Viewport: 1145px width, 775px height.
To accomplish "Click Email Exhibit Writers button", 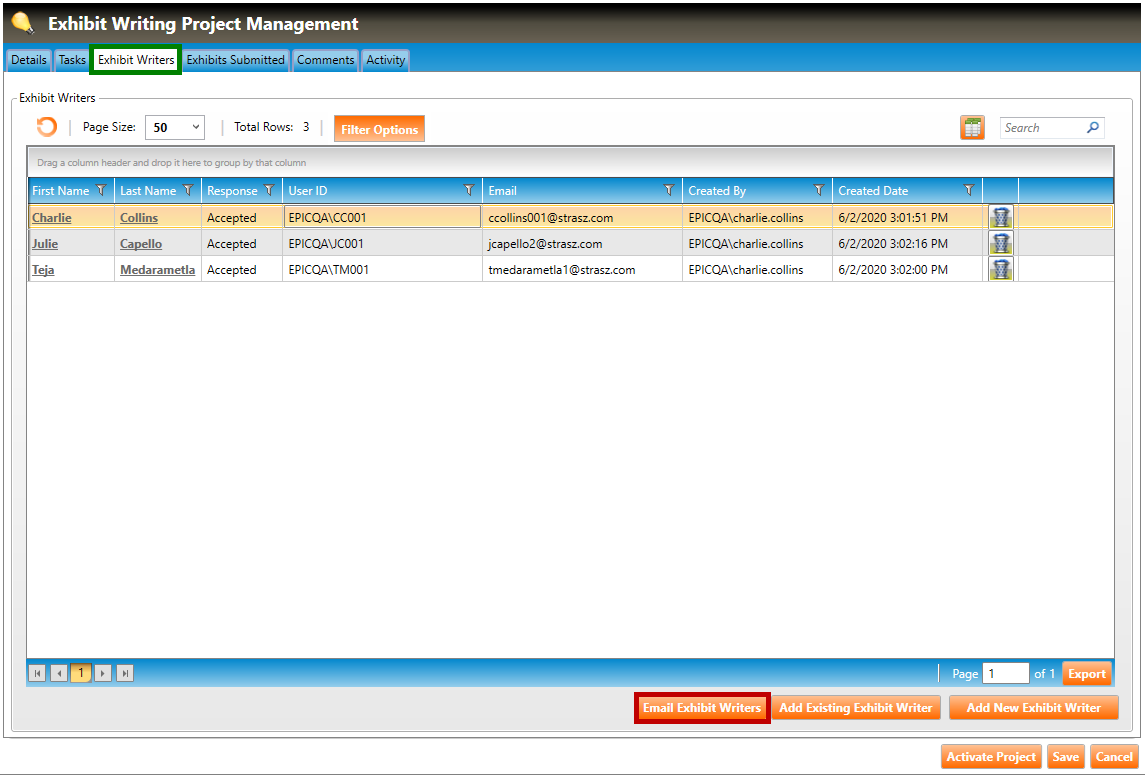I will pyautogui.click(x=702, y=708).
